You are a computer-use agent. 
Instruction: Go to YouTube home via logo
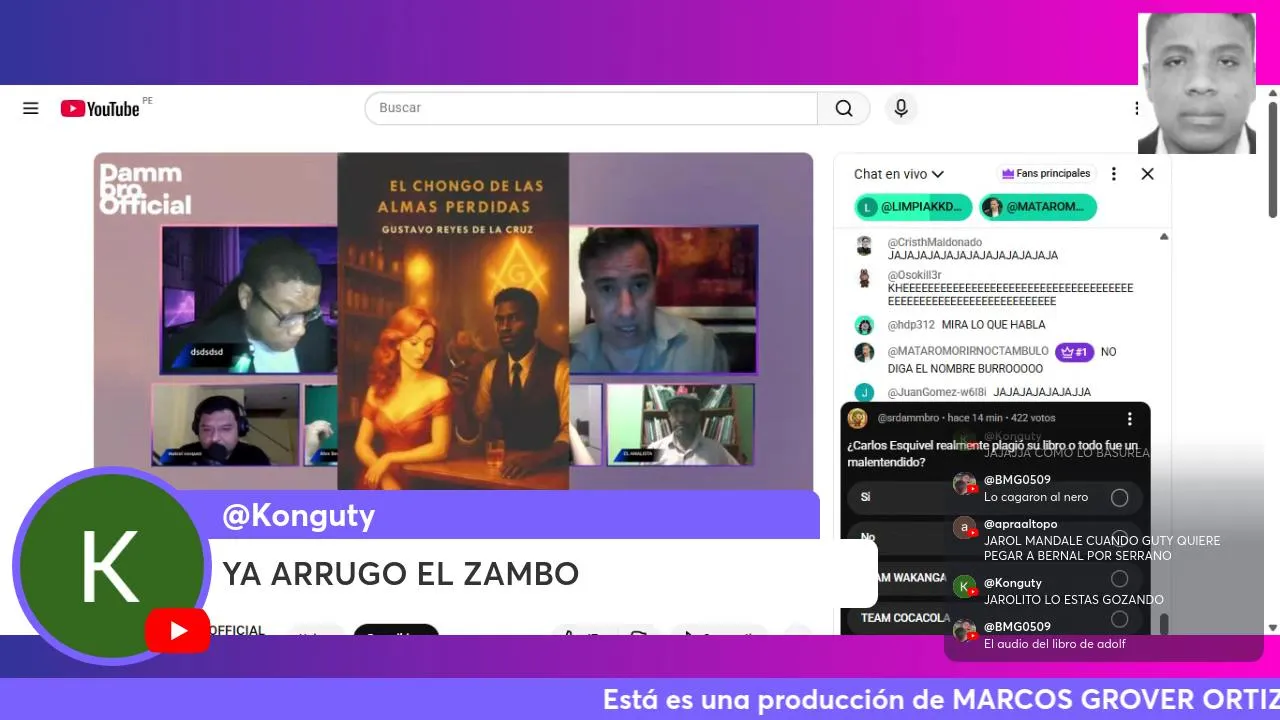(100, 108)
